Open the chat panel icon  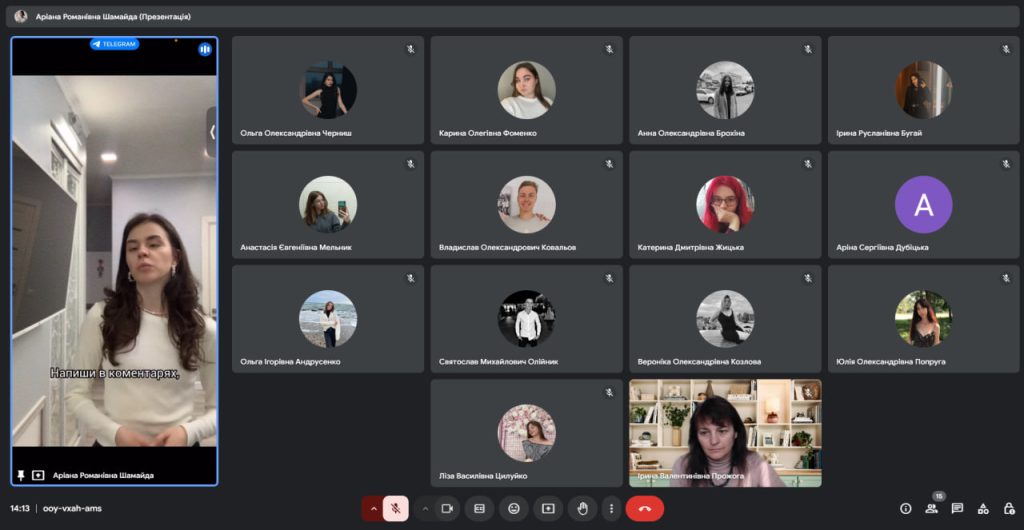coord(957,508)
